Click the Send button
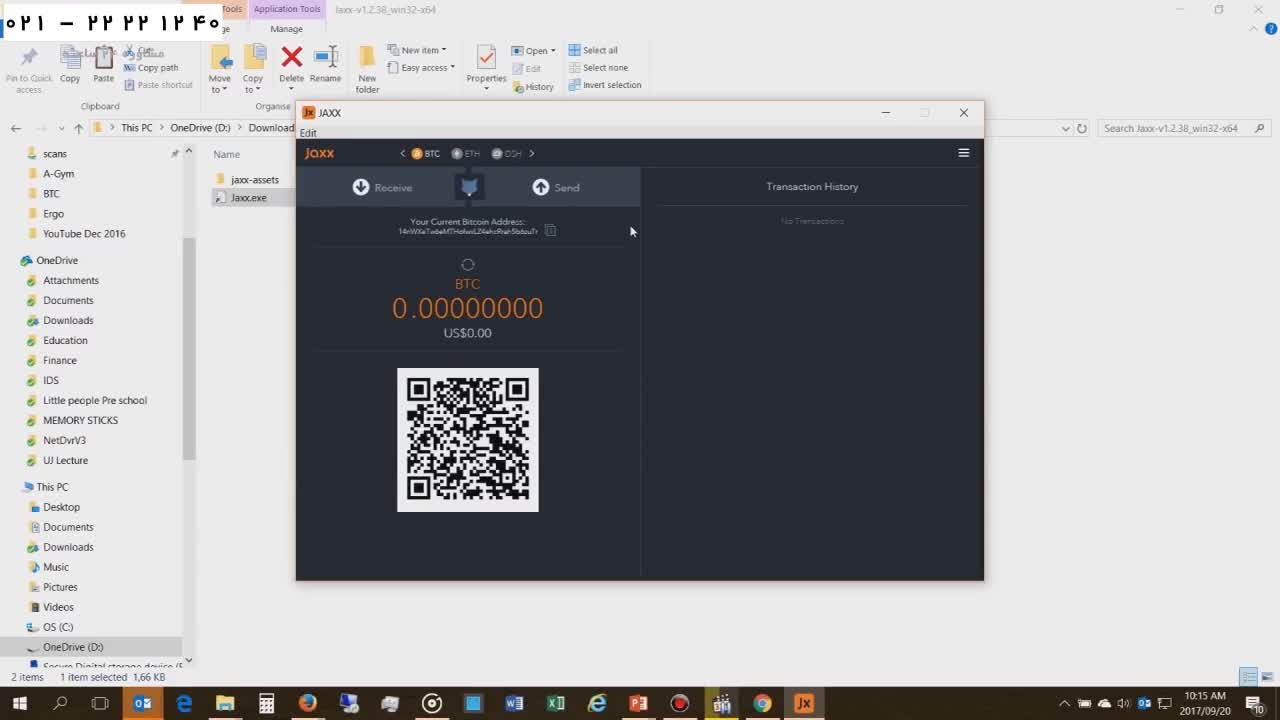 pyautogui.click(x=556, y=187)
